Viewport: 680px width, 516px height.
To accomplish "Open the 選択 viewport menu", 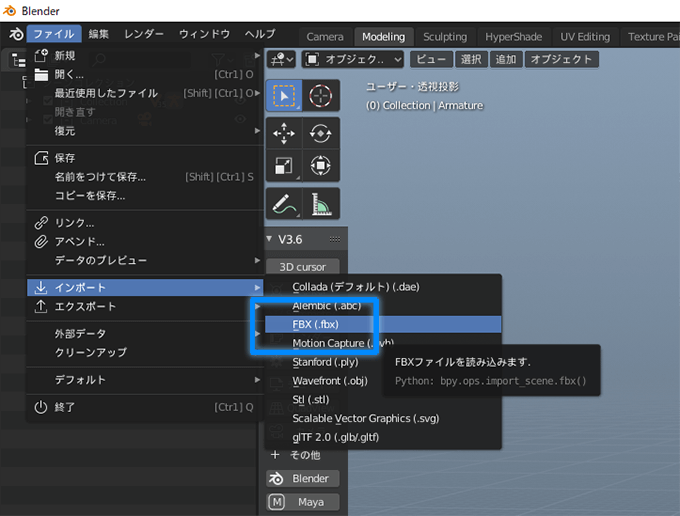I will point(471,59).
